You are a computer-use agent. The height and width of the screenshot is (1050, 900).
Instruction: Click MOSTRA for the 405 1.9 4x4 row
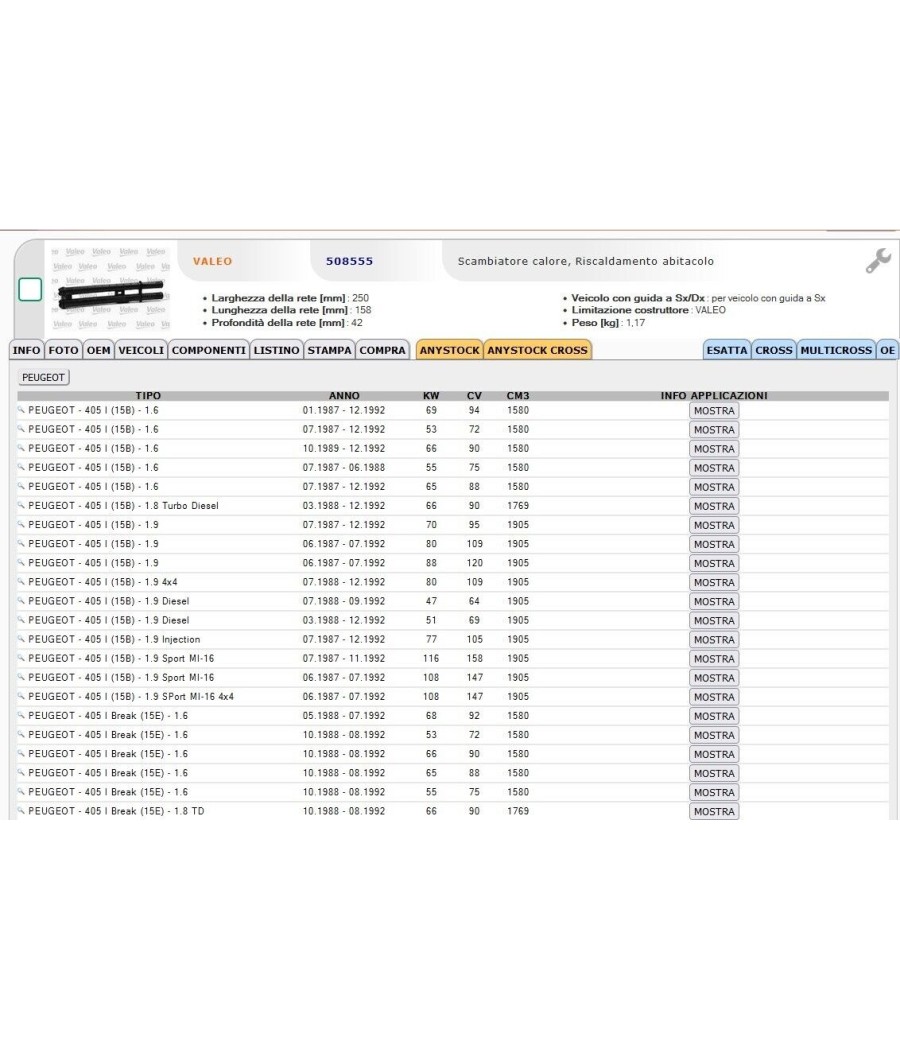point(714,583)
